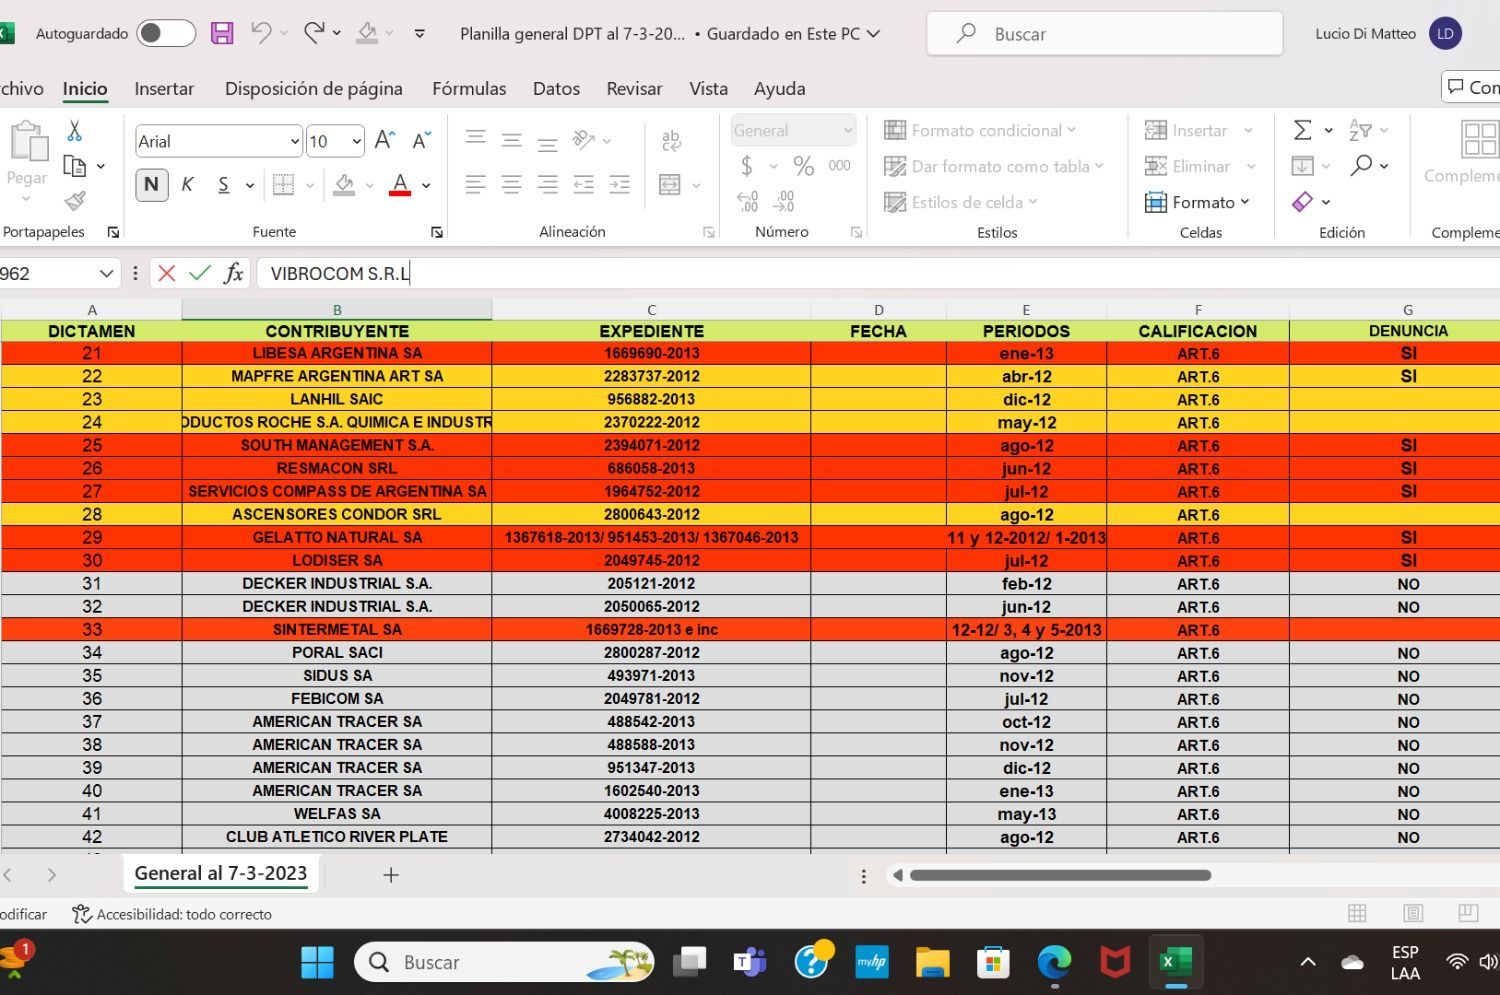Switch to Page Layout view in status bar

1413,913
